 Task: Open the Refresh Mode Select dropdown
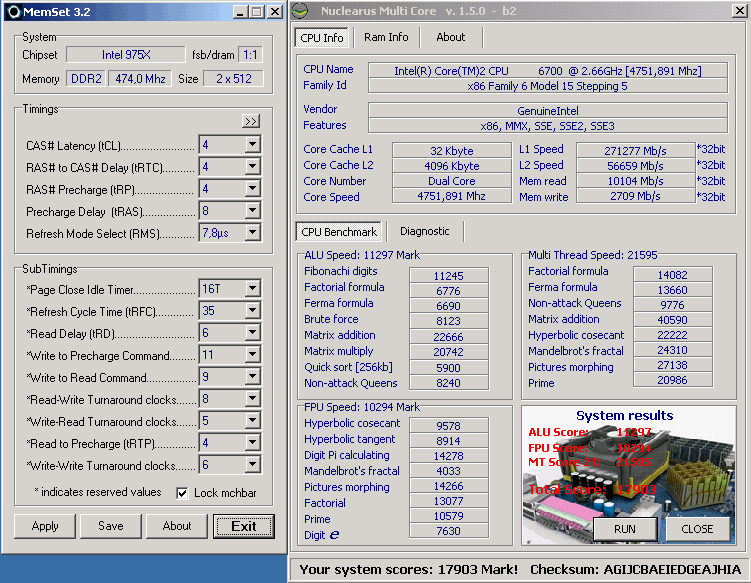tap(252, 232)
